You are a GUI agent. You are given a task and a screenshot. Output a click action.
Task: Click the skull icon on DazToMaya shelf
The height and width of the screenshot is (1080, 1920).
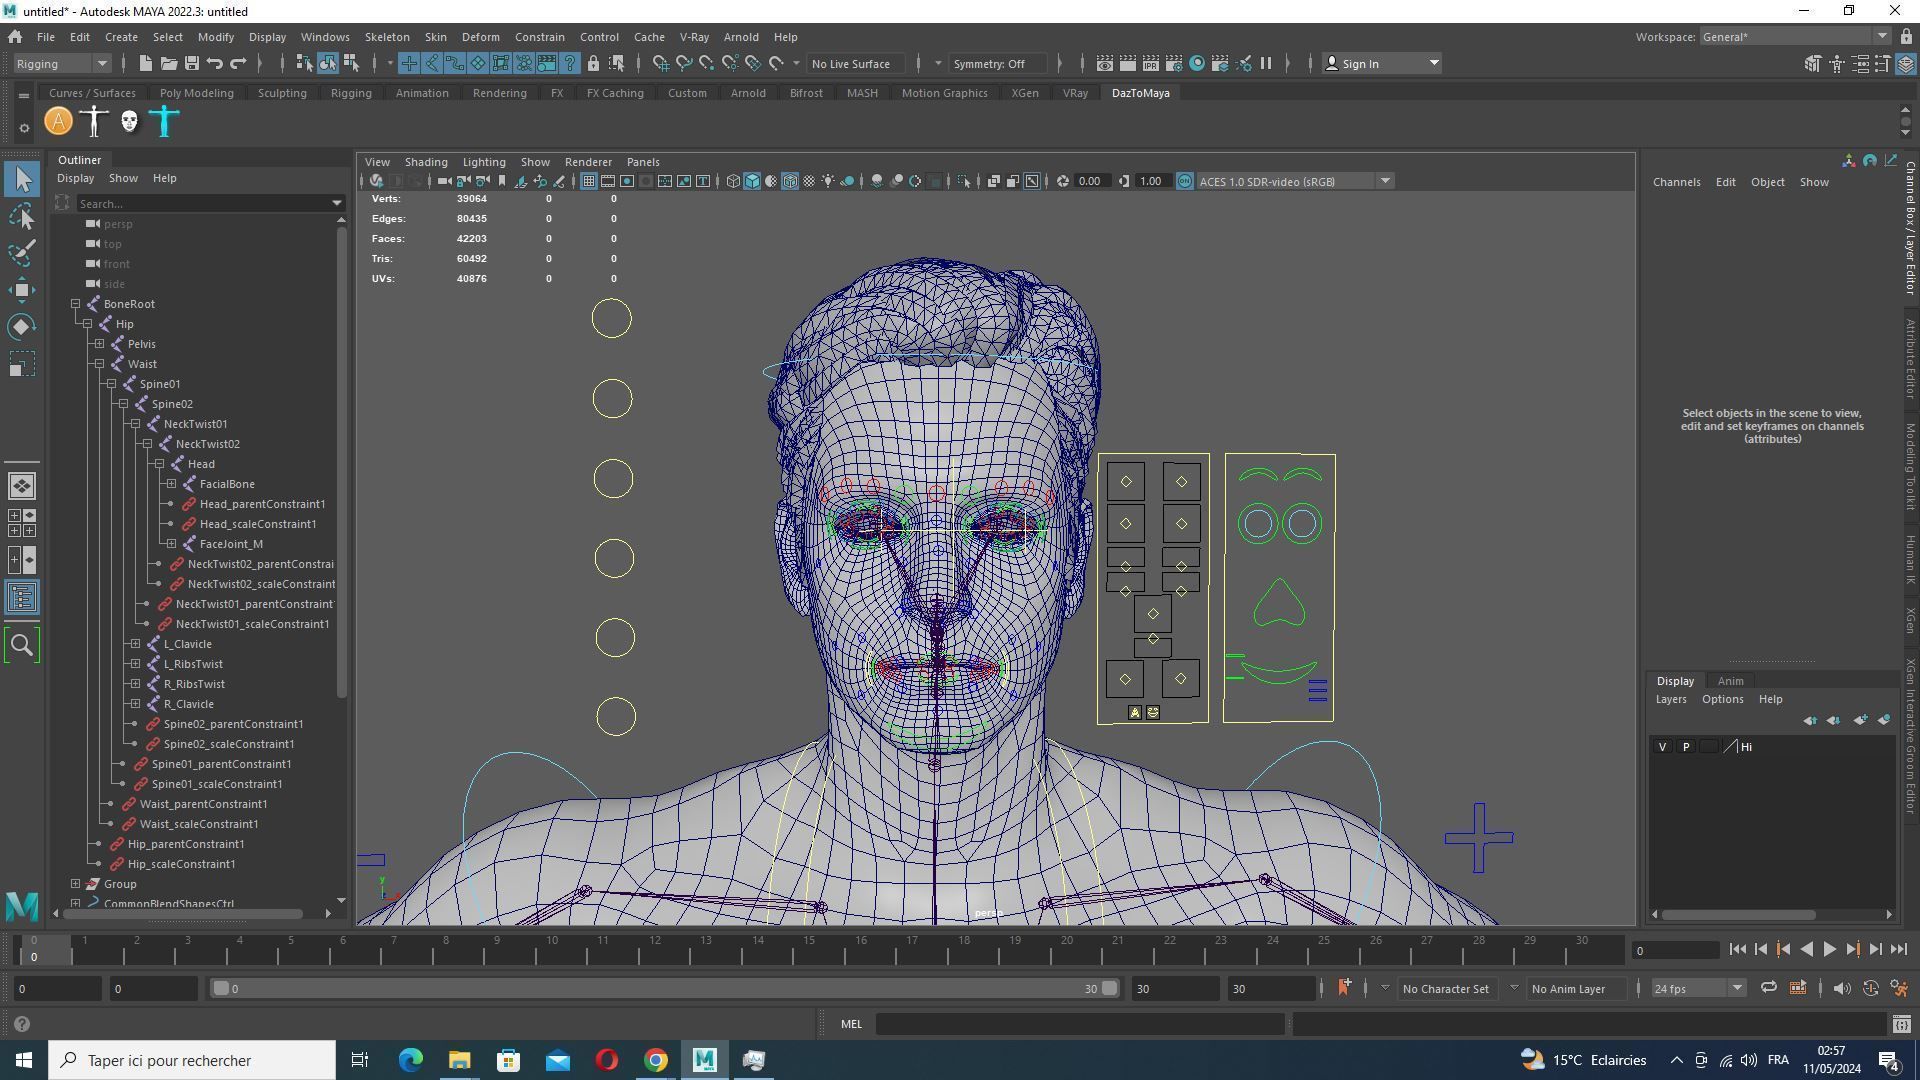coord(129,122)
